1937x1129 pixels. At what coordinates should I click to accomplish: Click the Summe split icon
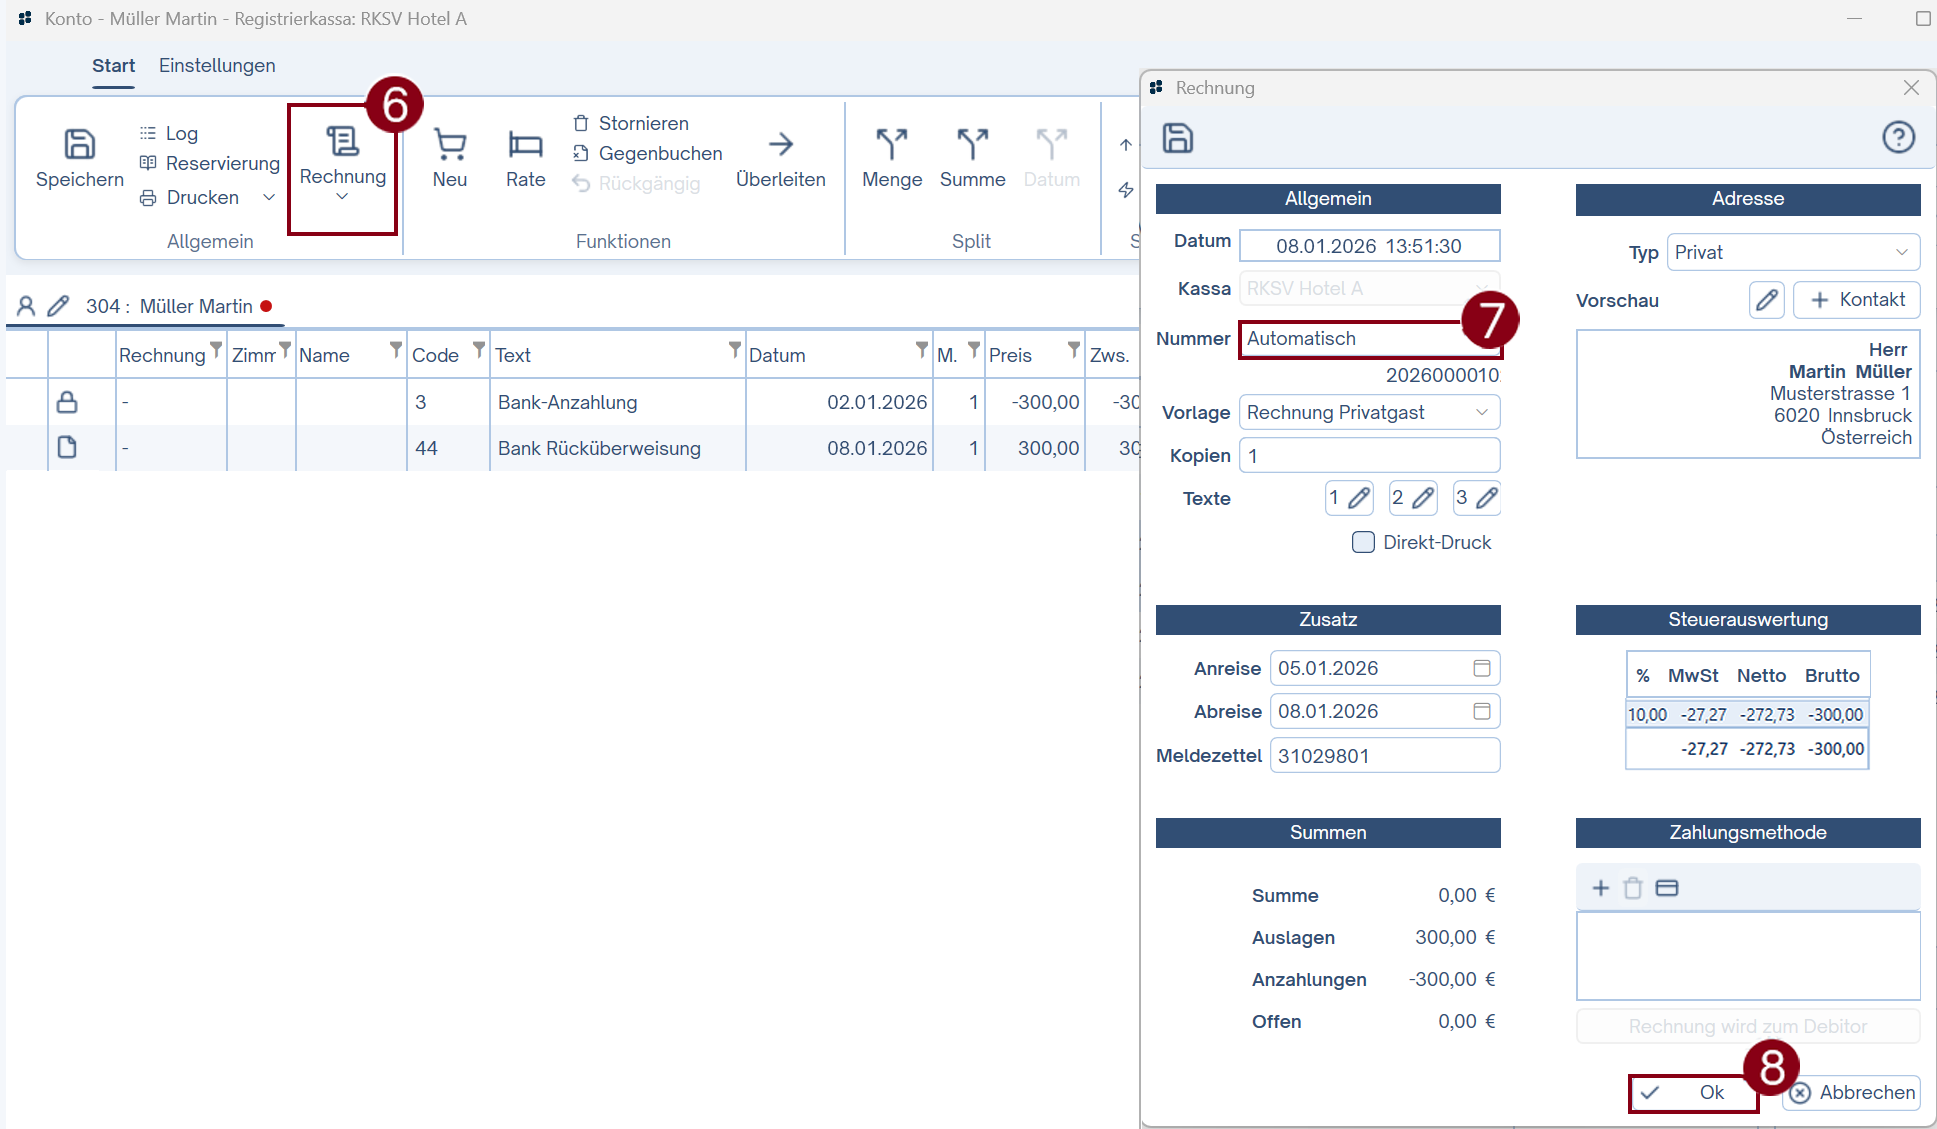tap(972, 145)
